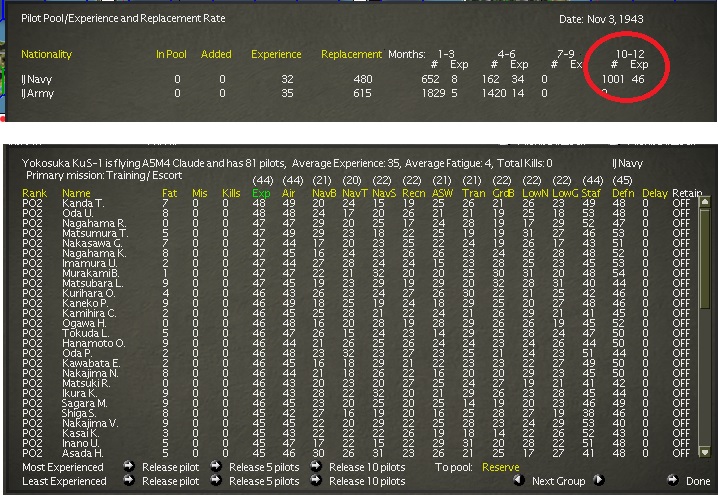718x497 pixels.
Task: Sort pilots by Defn skill header
Action: pyautogui.click(x=622, y=193)
